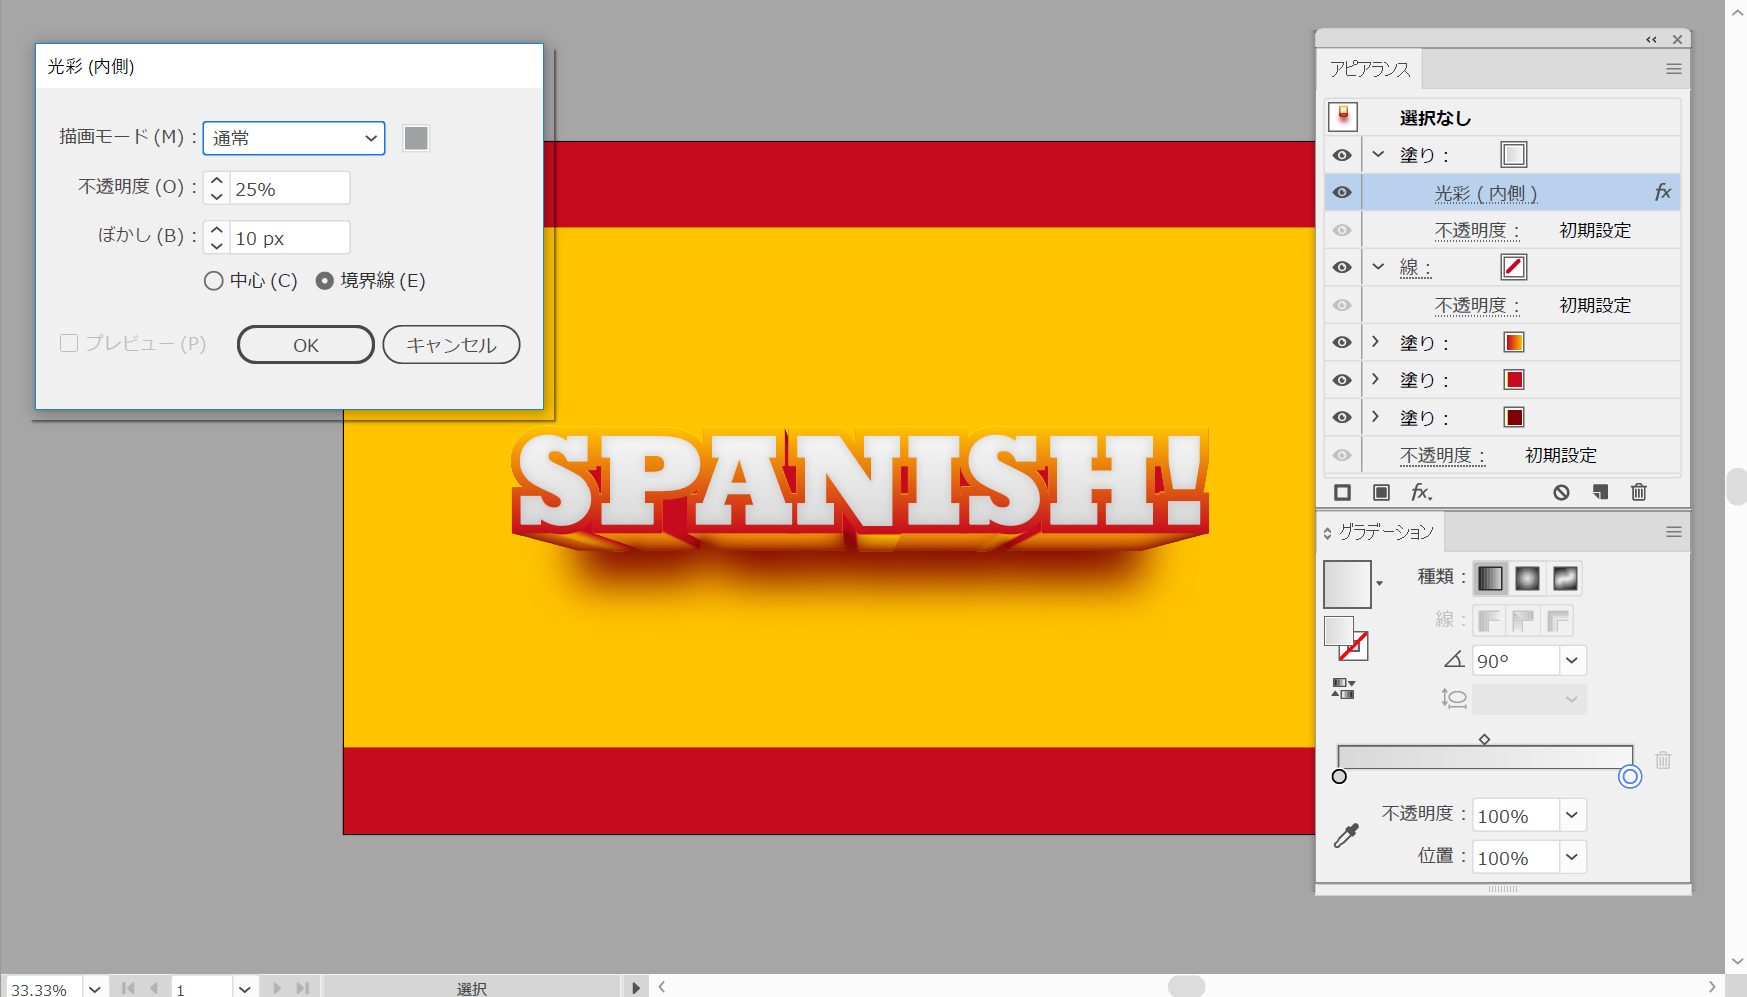The image size is (1747, 997).
Task: Click the ぼかし value input field
Action: point(289,238)
